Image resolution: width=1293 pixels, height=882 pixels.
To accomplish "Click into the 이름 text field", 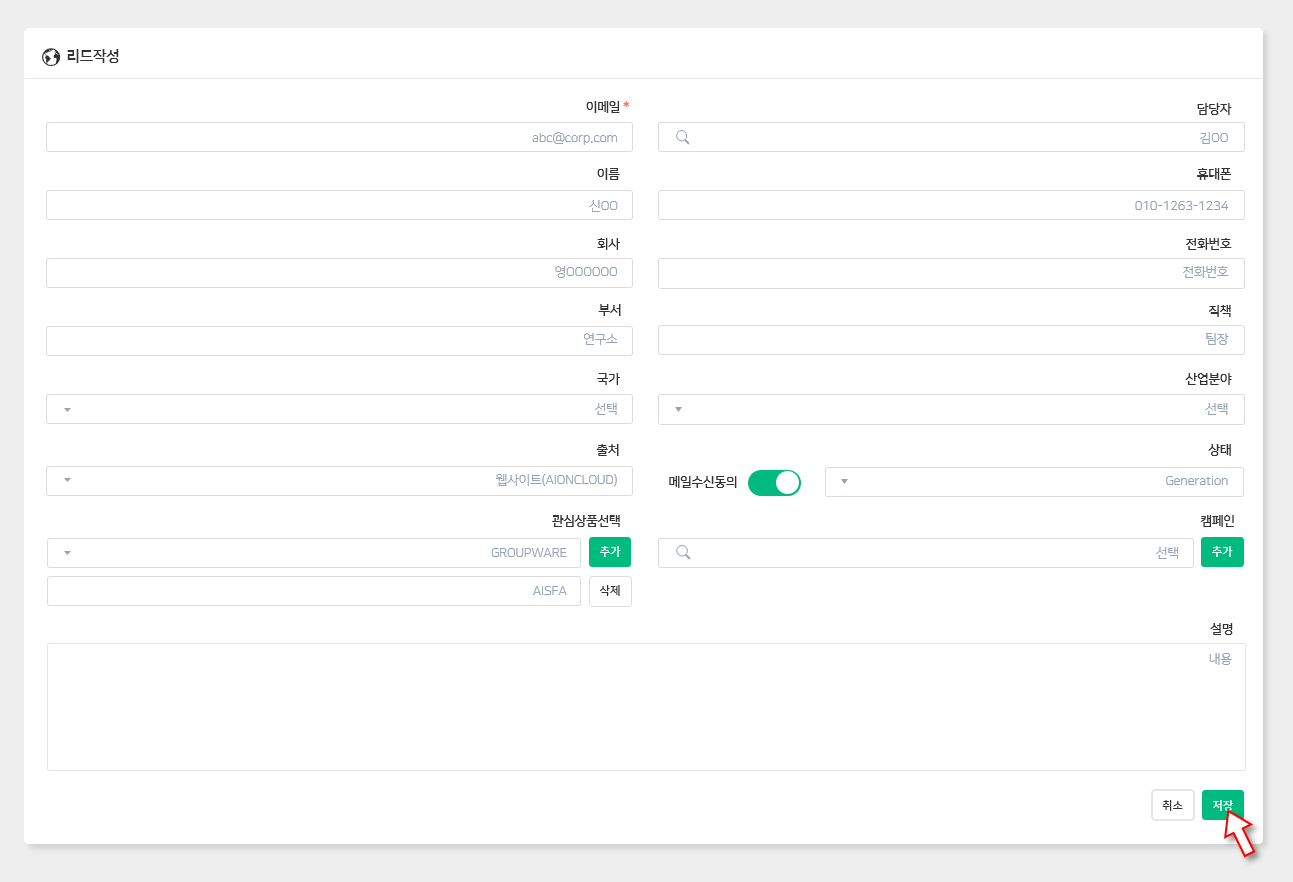I will 339,205.
